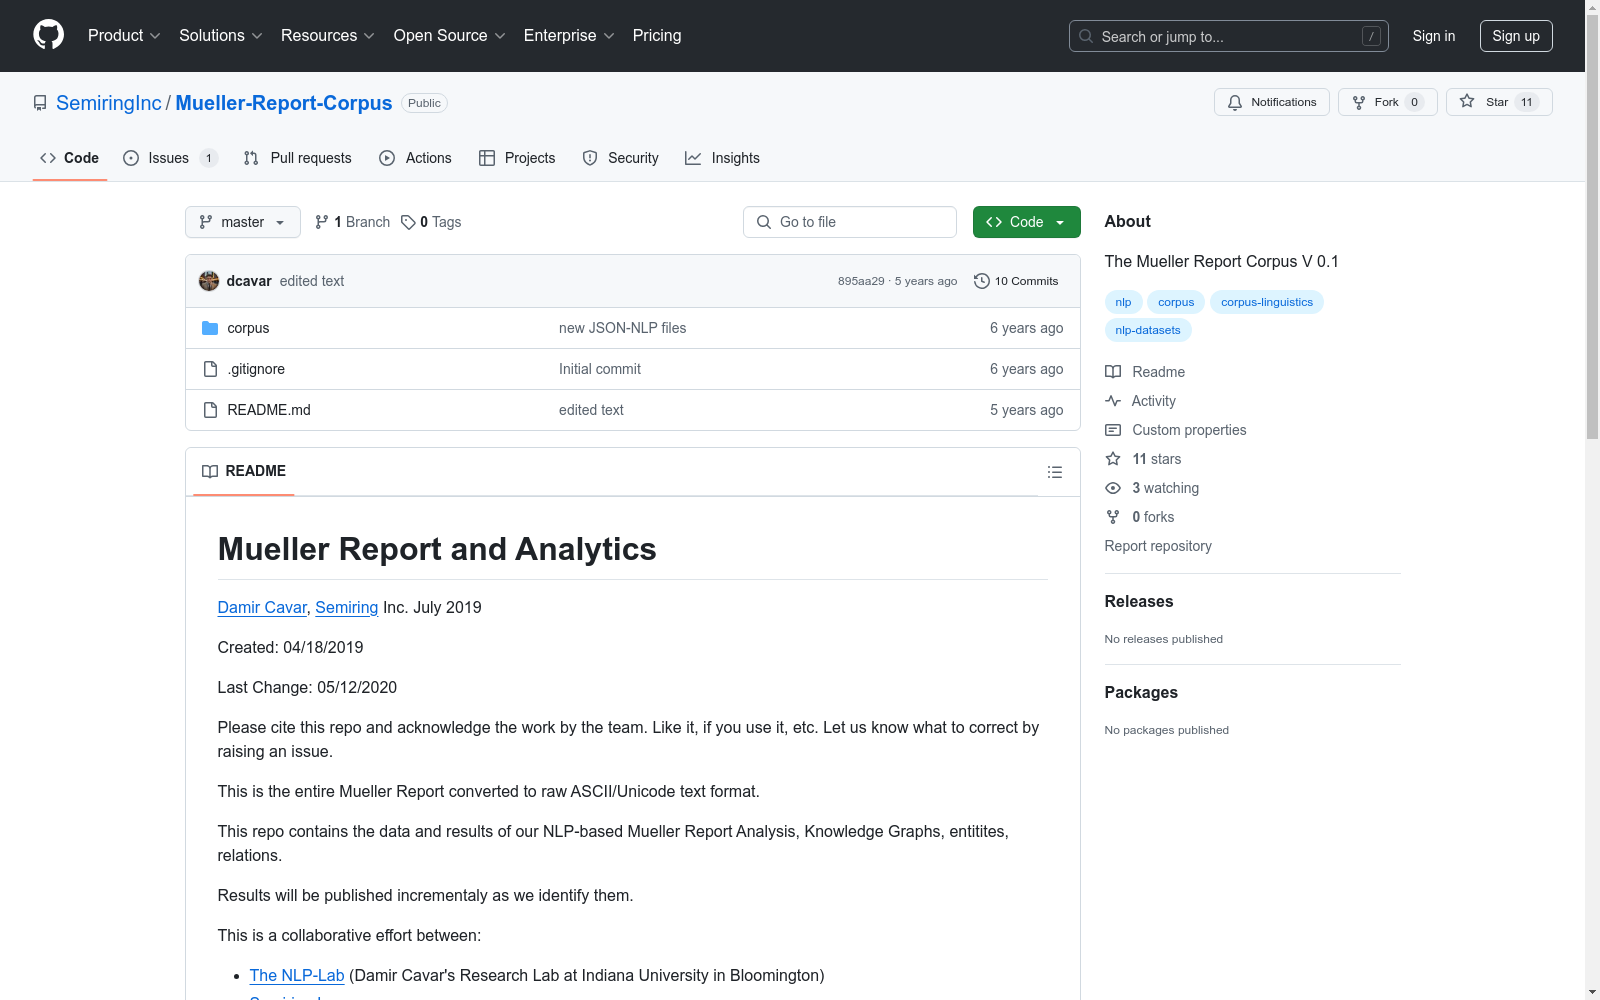Open Mueller-Report-Corpus repository link

[x=284, y=103]
